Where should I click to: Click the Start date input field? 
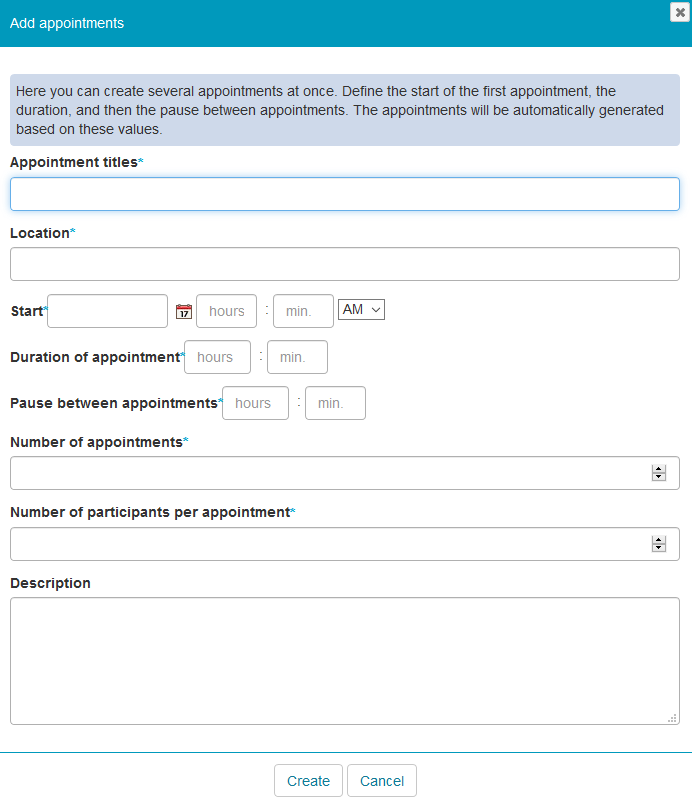[x=107, y=311]
